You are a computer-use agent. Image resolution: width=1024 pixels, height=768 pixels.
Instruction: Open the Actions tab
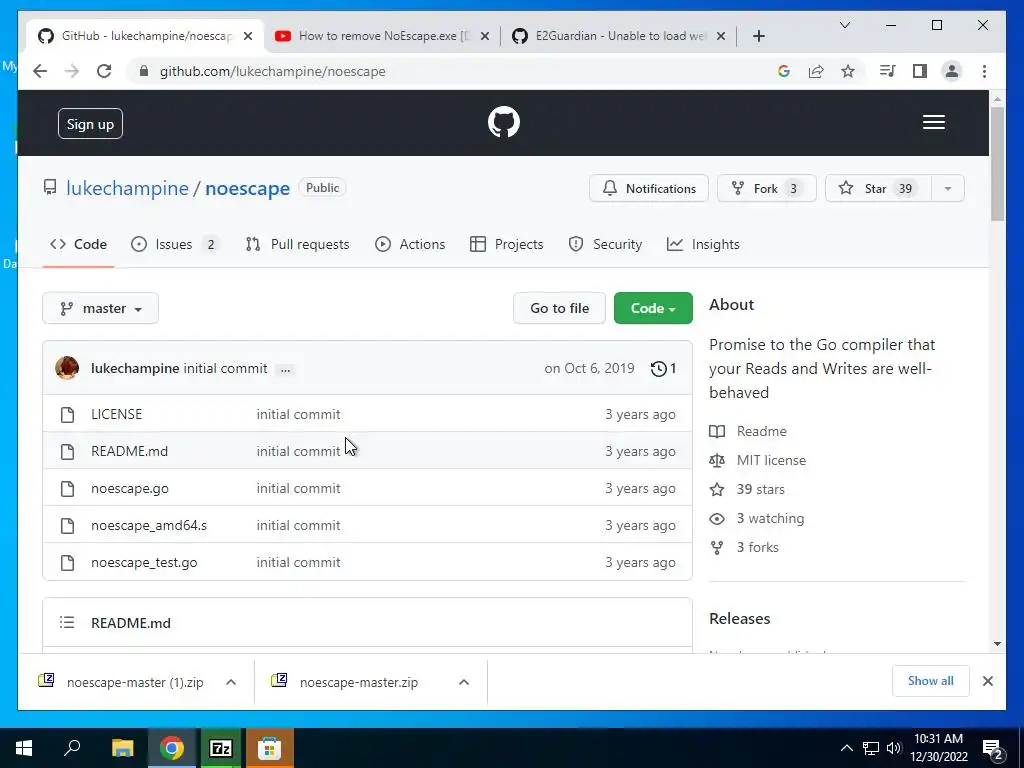(x=410, y=244)
